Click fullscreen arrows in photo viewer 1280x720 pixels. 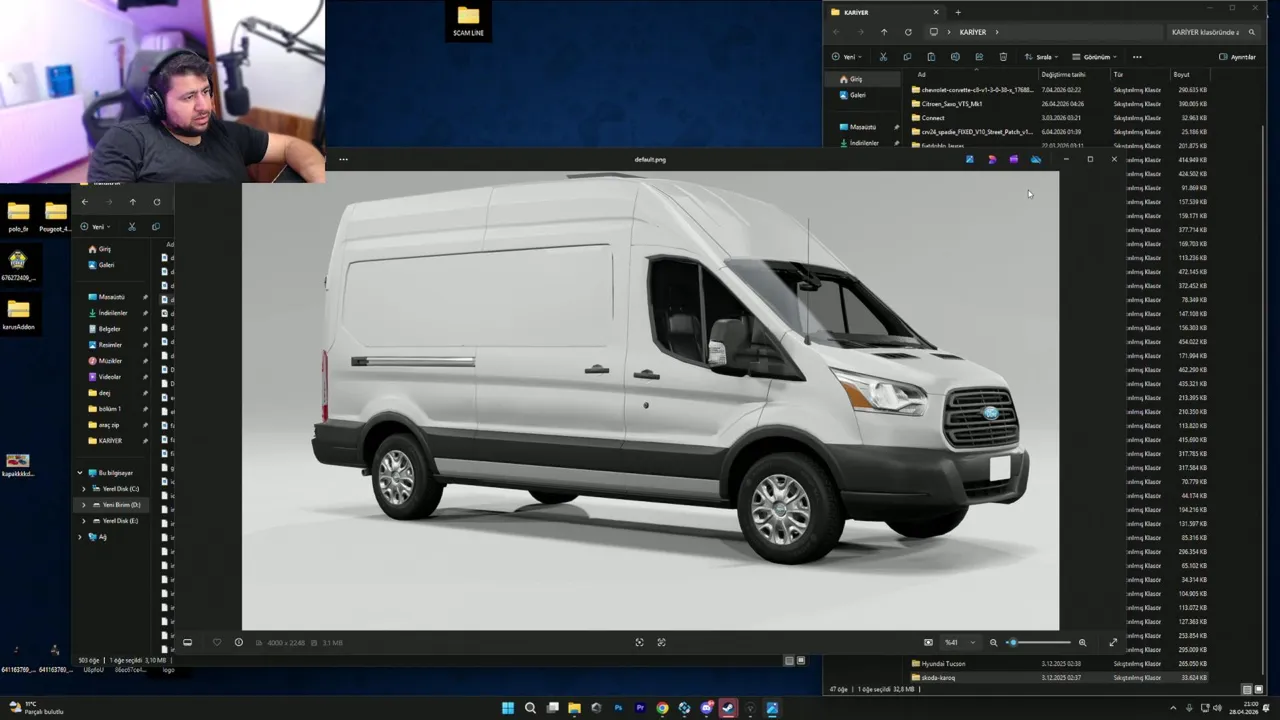1113,643
